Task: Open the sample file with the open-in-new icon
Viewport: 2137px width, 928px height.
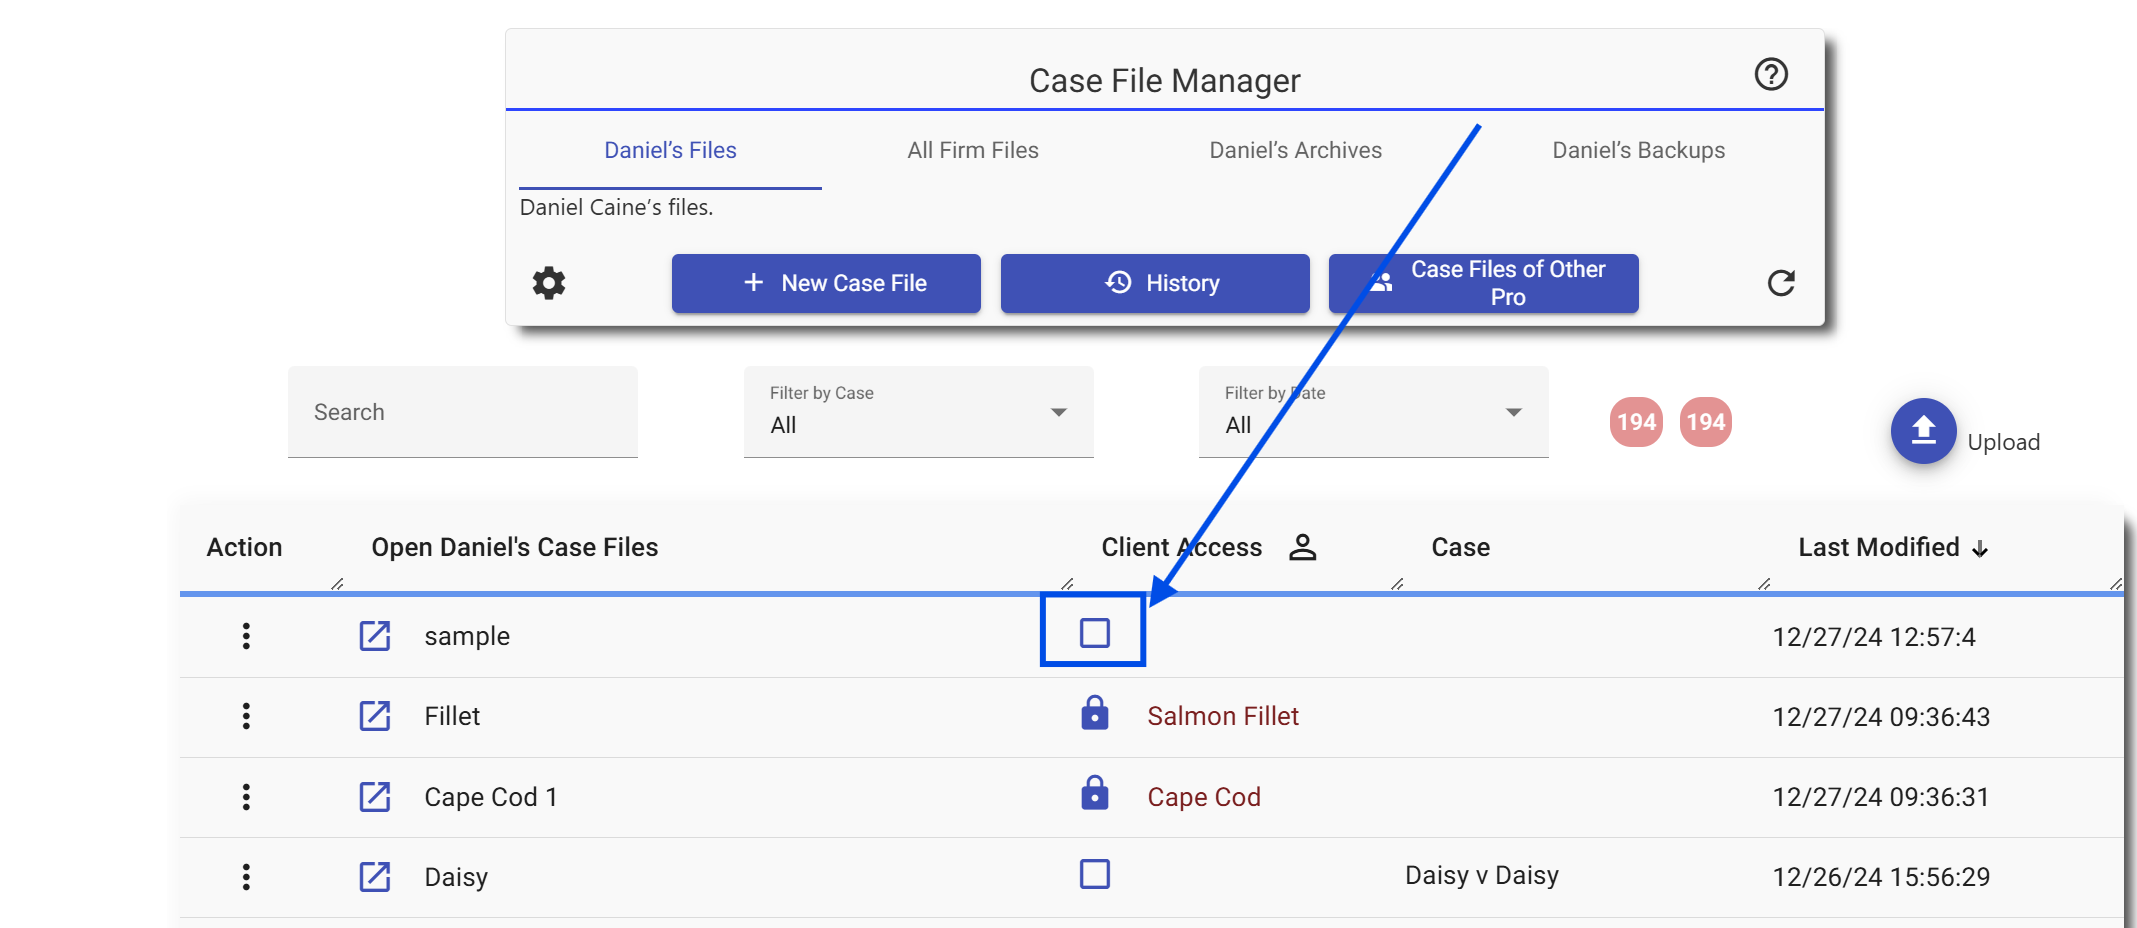Action: pyautogui.click(x=374, y=636)
